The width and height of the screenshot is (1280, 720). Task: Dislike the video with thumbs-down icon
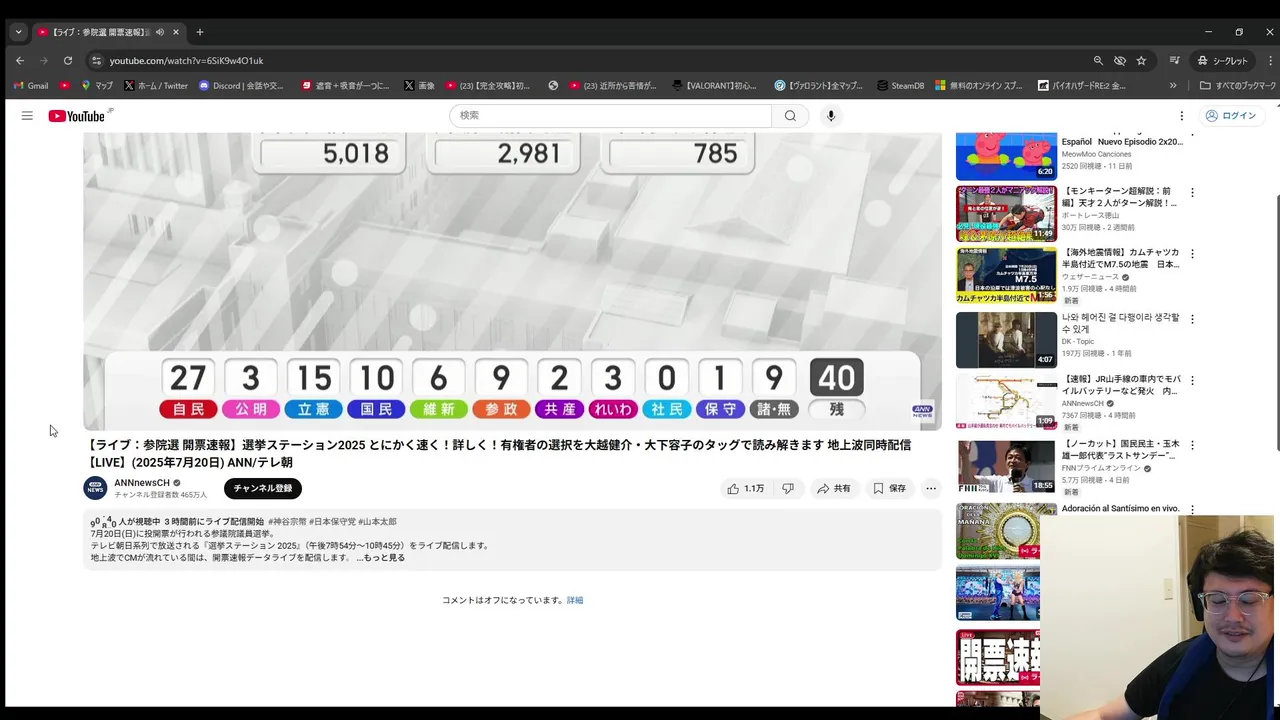point(788,489)
